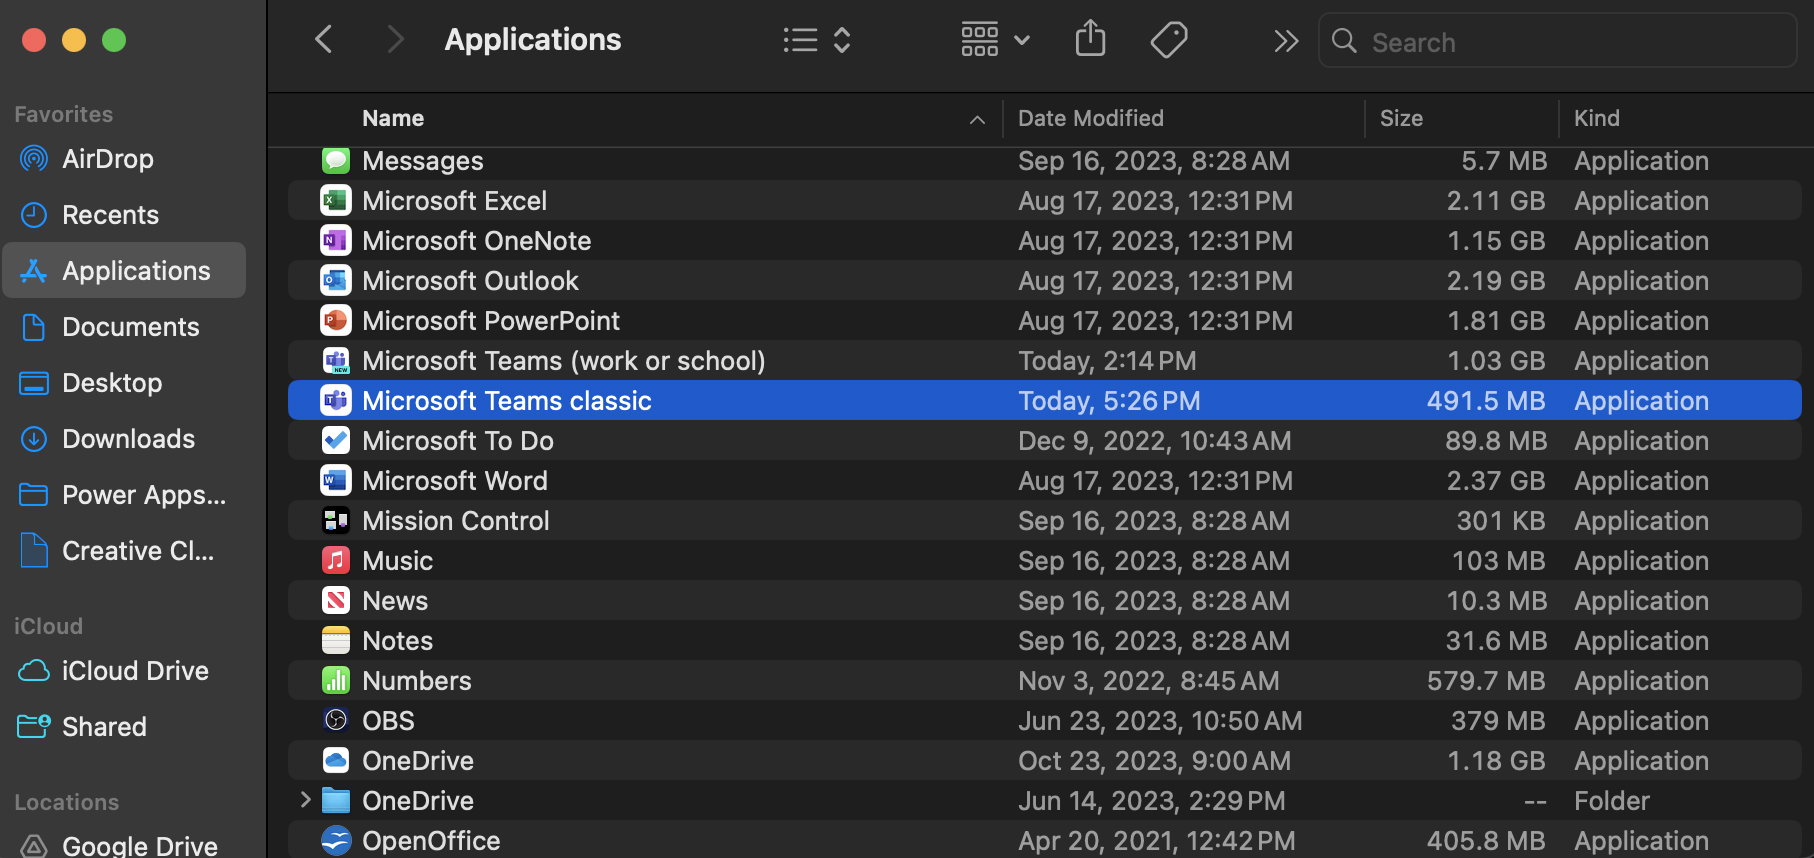Click the Messages app icon
The height and width of the screenshot is (858, 1814).
(336, 160)
